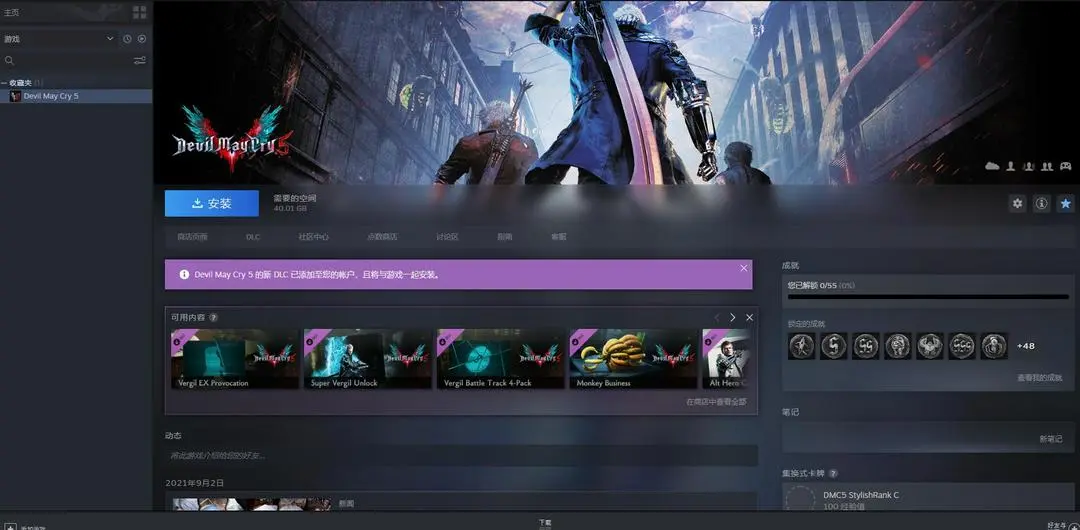The image size is (1080, 530).
Task: Open the Alt Hero DLC card
Action: [727, 359]
